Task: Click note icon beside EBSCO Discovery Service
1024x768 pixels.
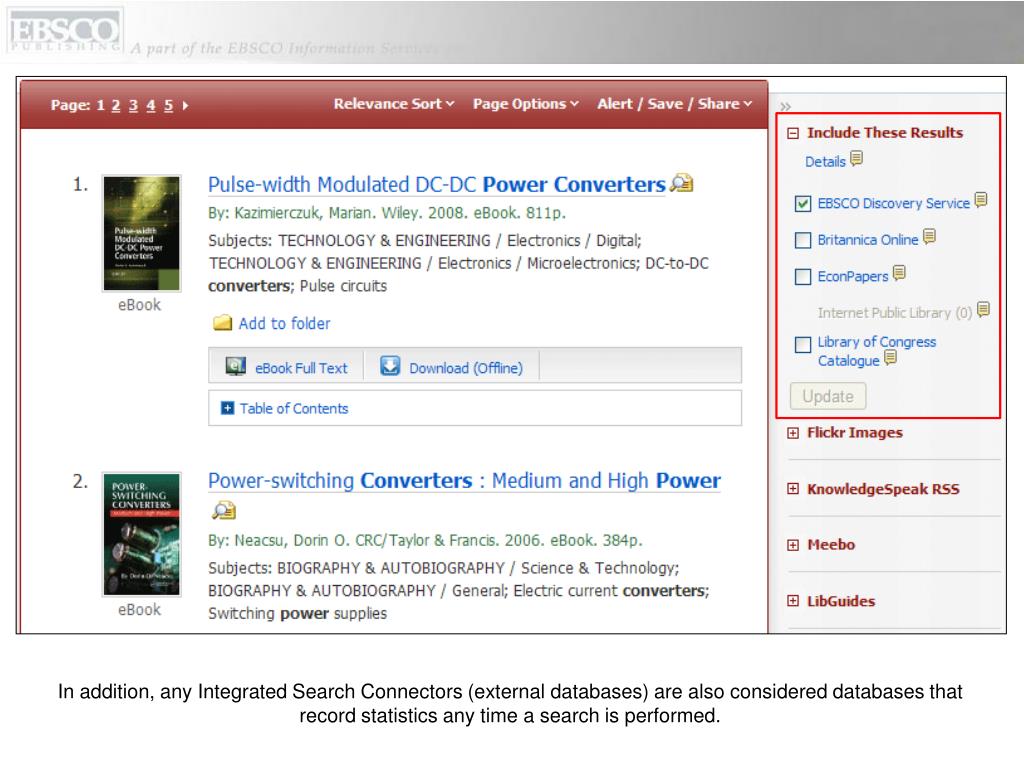Action: coord(980,200)
